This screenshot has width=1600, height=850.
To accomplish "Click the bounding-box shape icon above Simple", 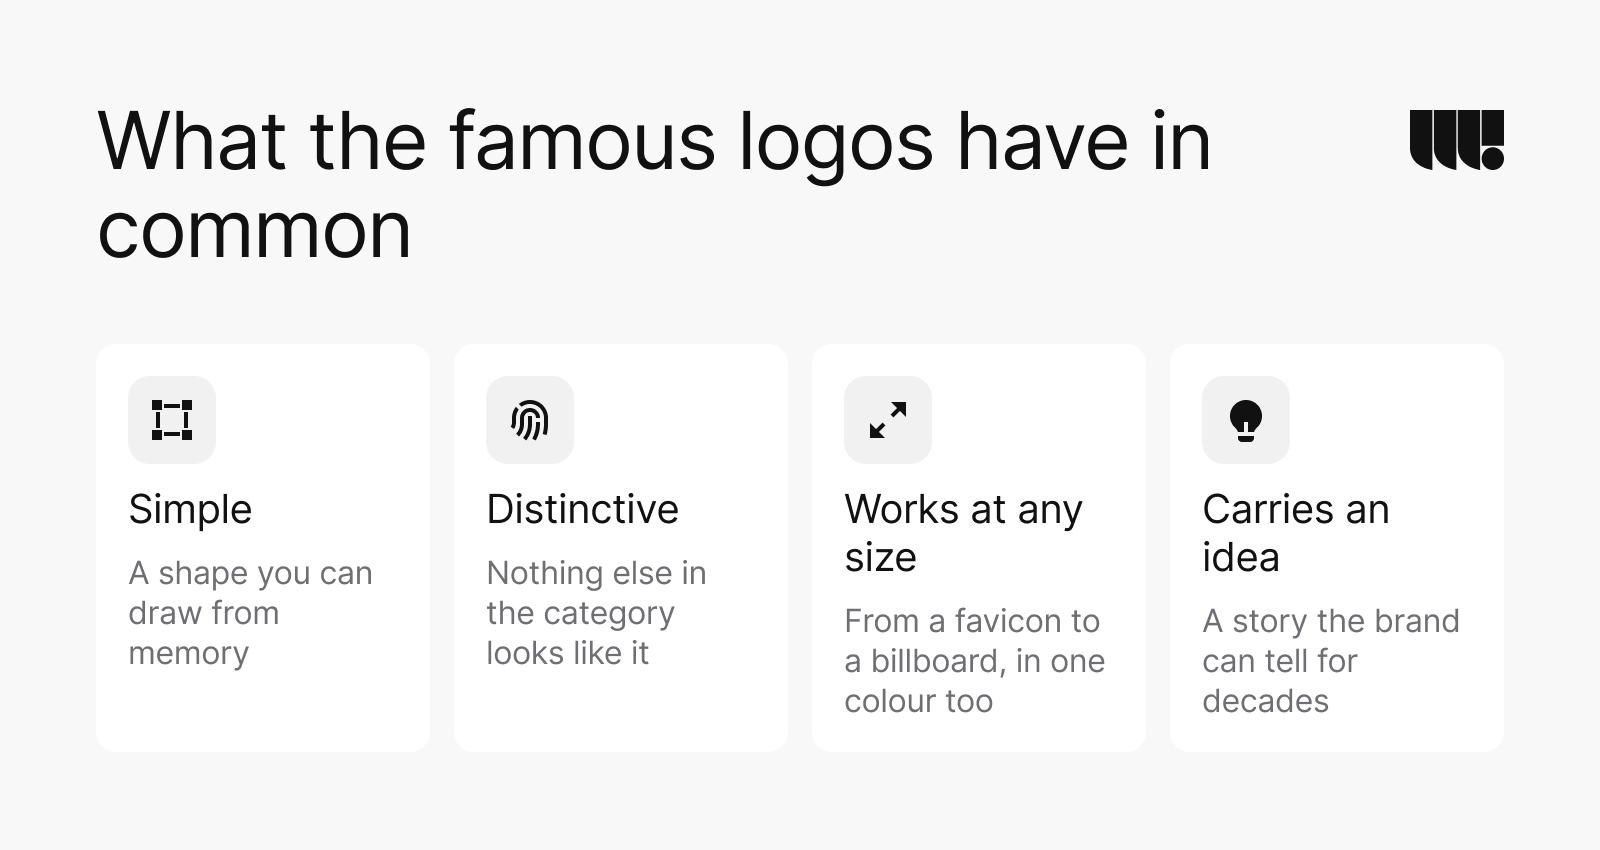I will 172,420.
